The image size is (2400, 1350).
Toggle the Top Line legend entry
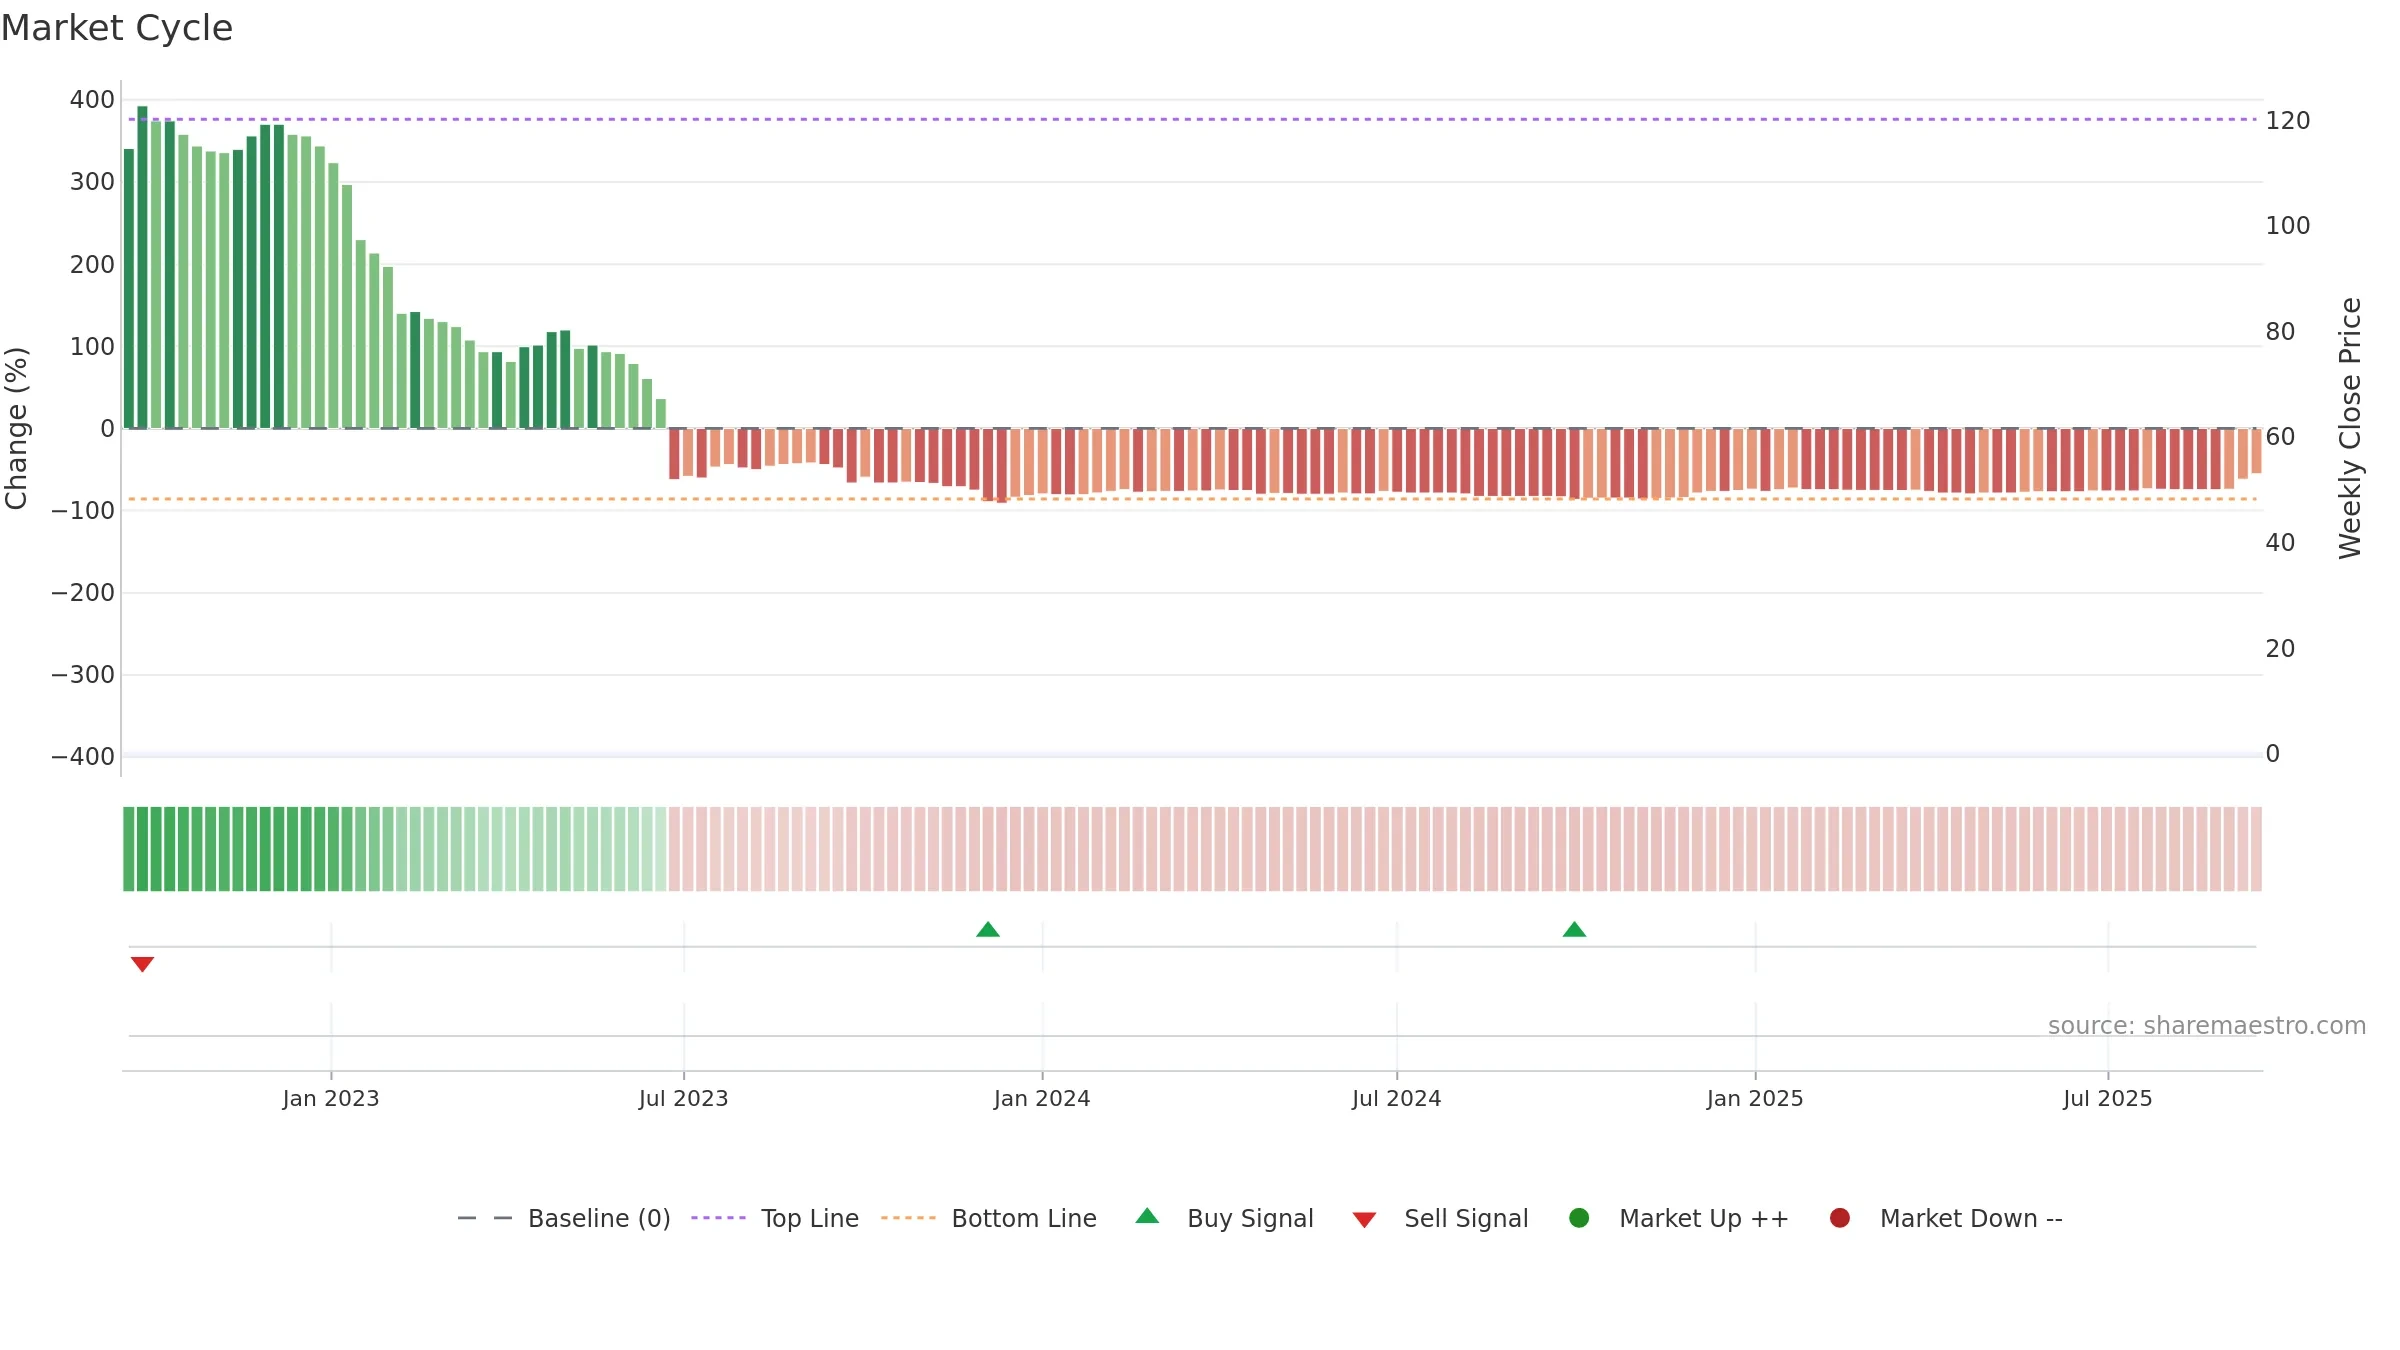(x=774, y=1218)
